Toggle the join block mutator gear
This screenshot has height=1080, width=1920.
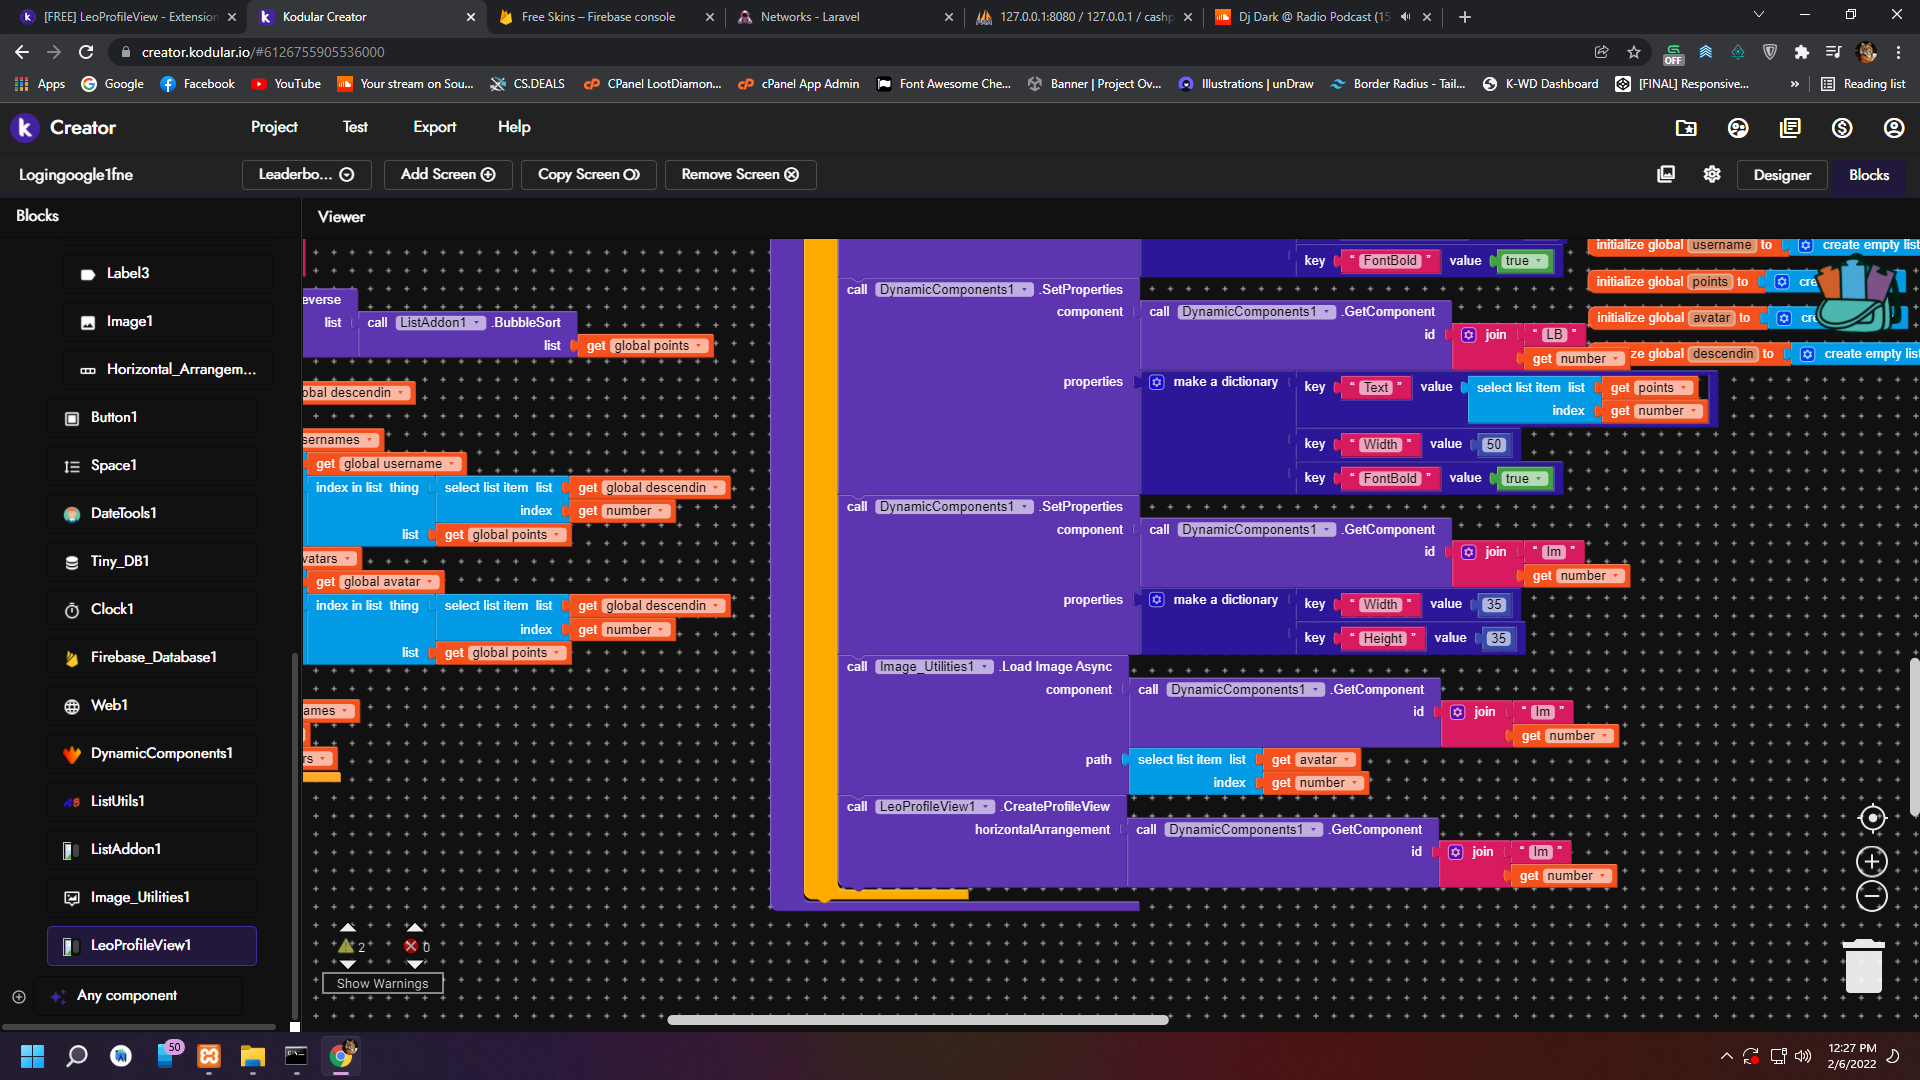(x=1468, y=335)
